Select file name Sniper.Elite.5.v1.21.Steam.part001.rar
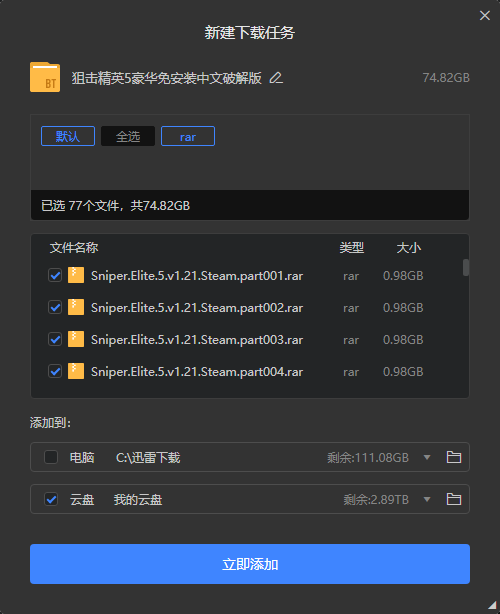Viewport: 500px width, 614px height. (197, 276)
